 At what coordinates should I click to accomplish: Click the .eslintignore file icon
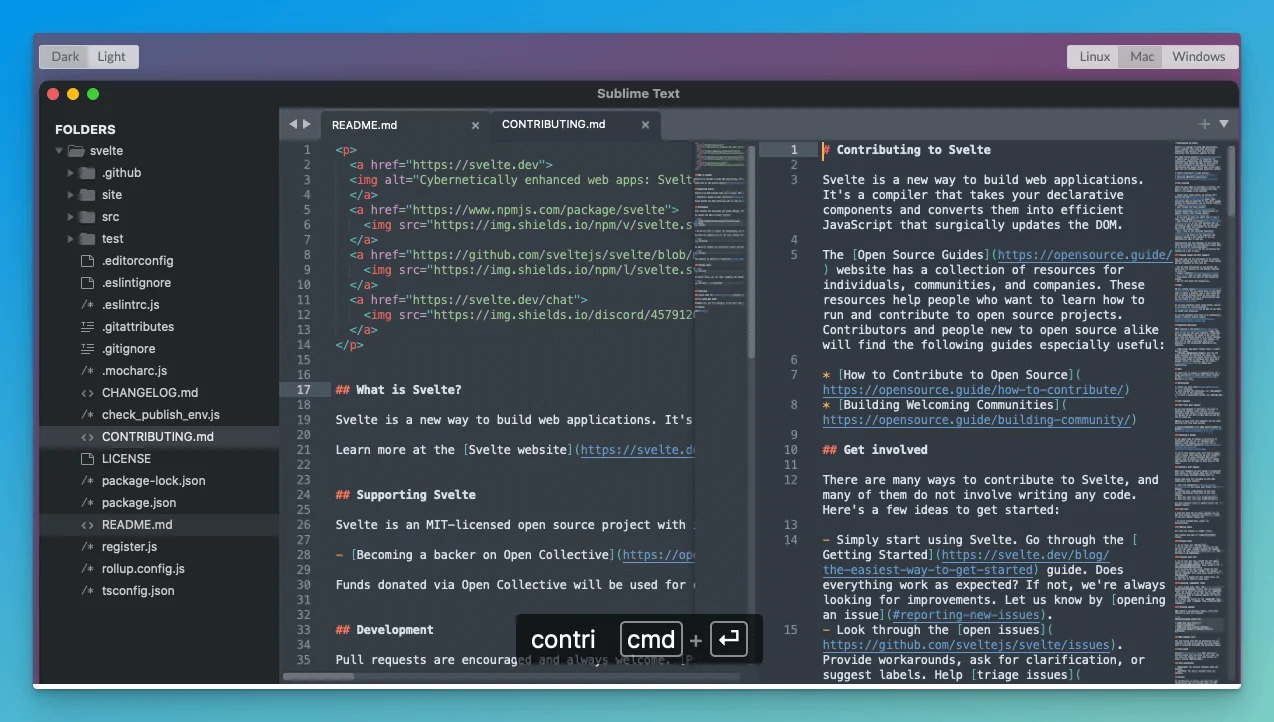[87, 283]
